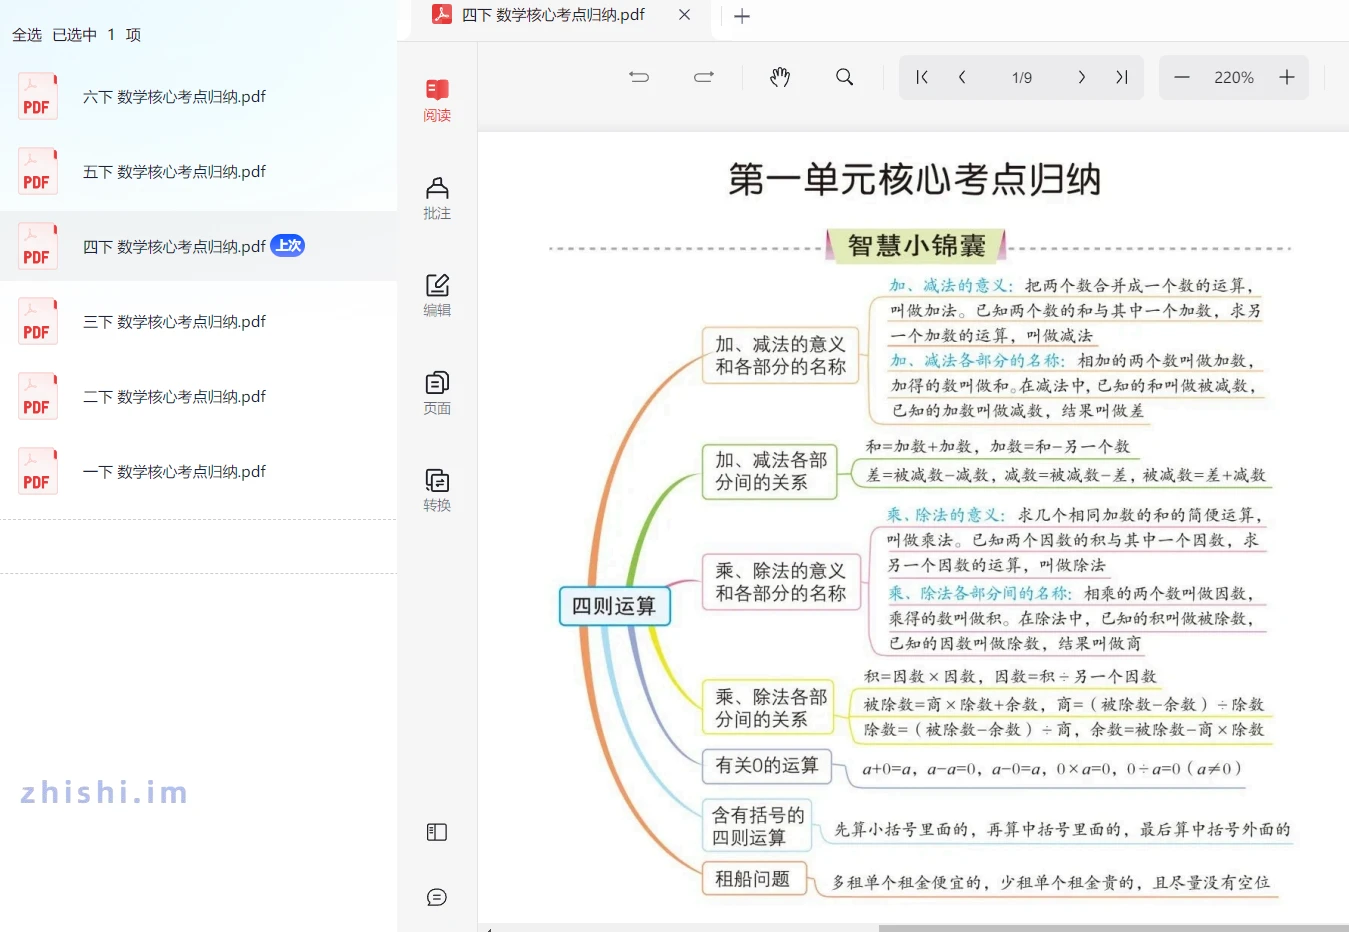This screenshot has height=932, width=1349.
Task: Open the 编辑 edit tool
Action: [437, 296]
